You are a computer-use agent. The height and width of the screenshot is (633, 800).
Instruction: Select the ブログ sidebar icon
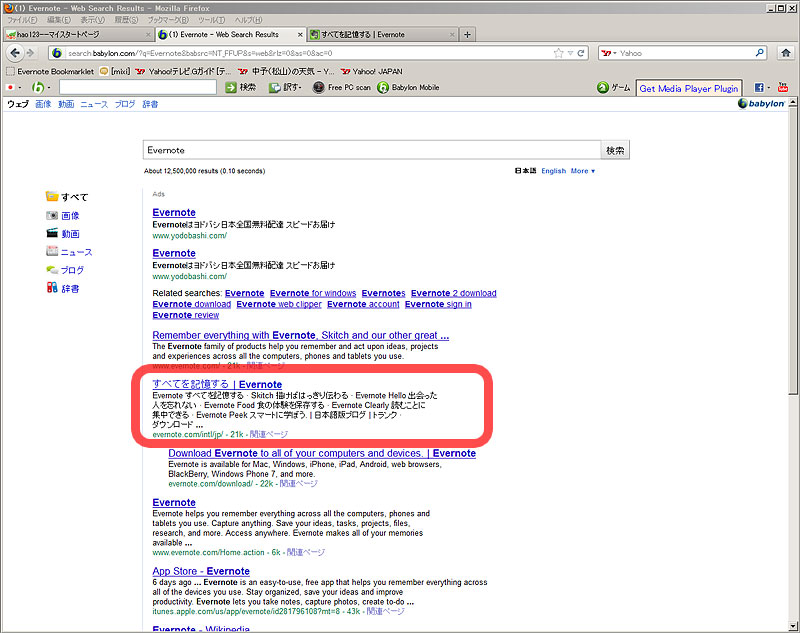click(x=52, y=270)
